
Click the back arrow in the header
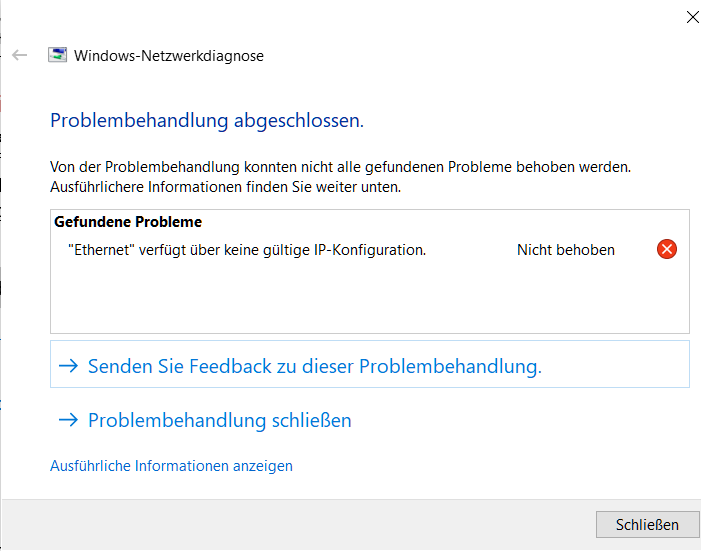coord(20,55)
